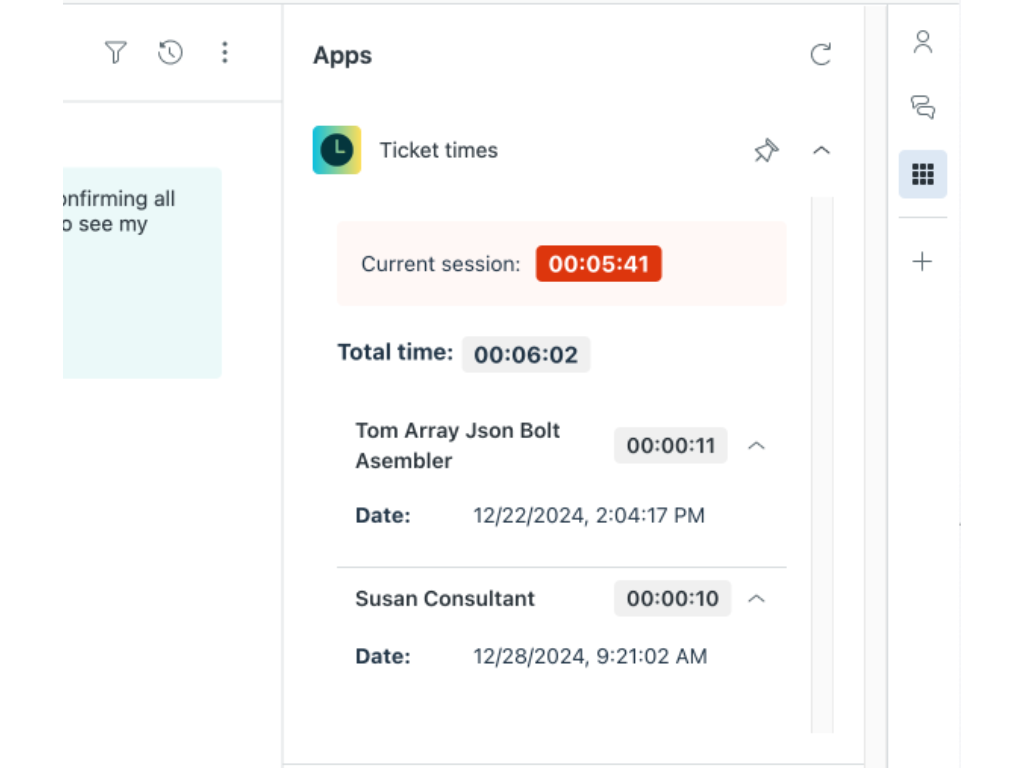Click the Ticket times app title
Screen dimensions: 1024x768
click(x=438, y=151)
